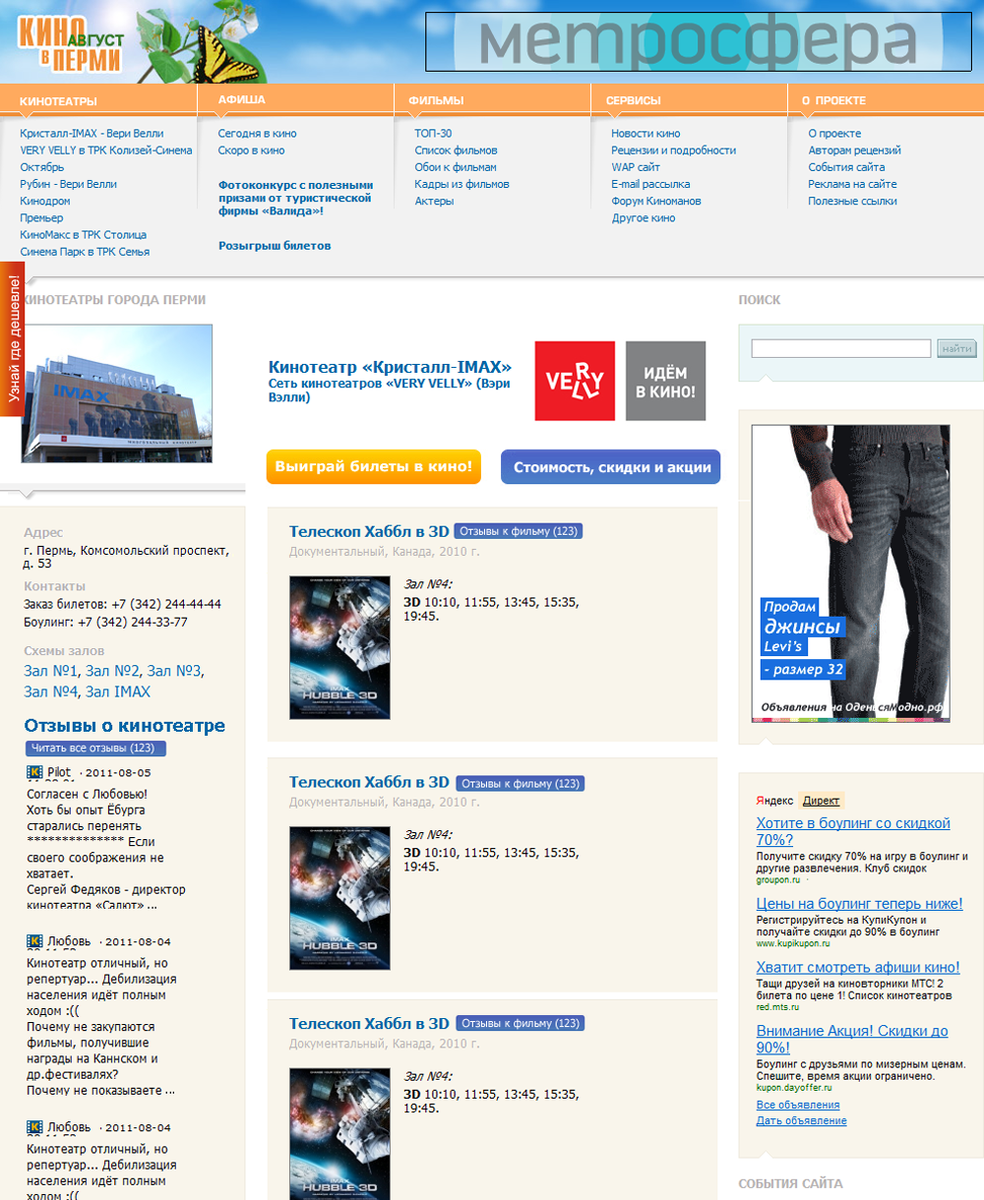Image resolution: width=984 pixels, height=1200 pixels.
Task: Open the Кинодром link
Action: [45, 201]
